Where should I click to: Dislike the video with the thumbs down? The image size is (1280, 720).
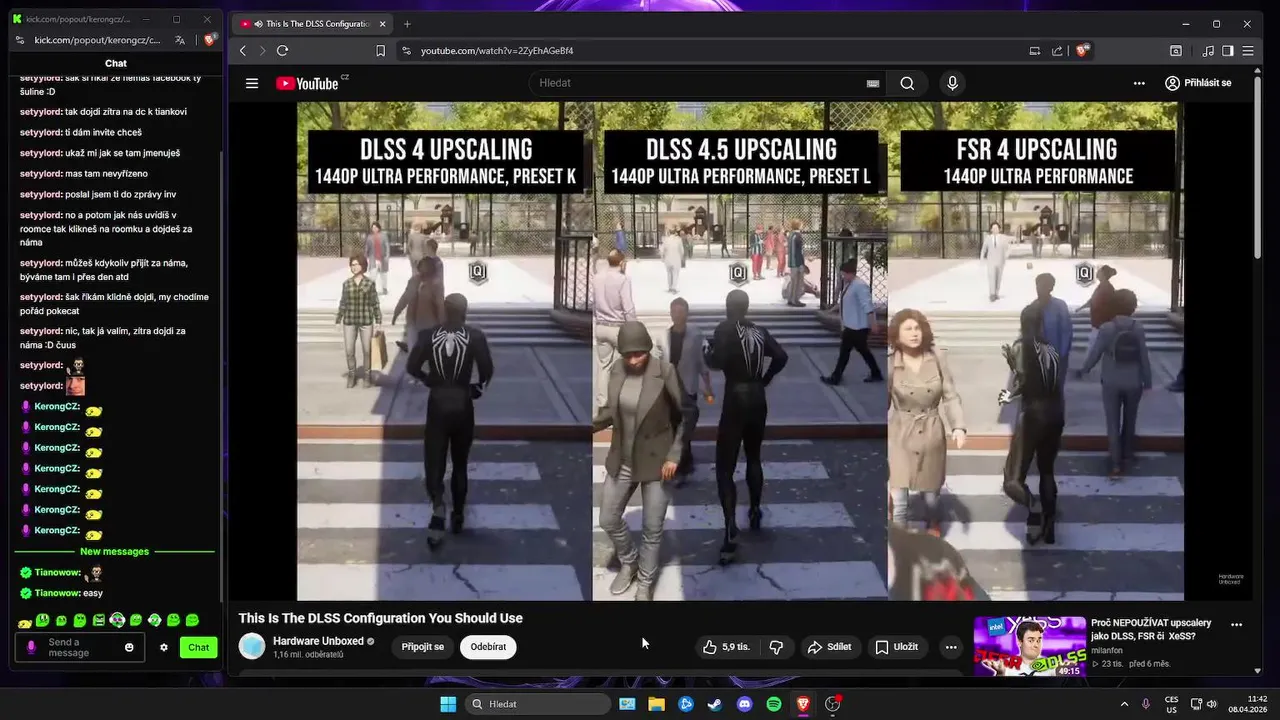point(776,647)
